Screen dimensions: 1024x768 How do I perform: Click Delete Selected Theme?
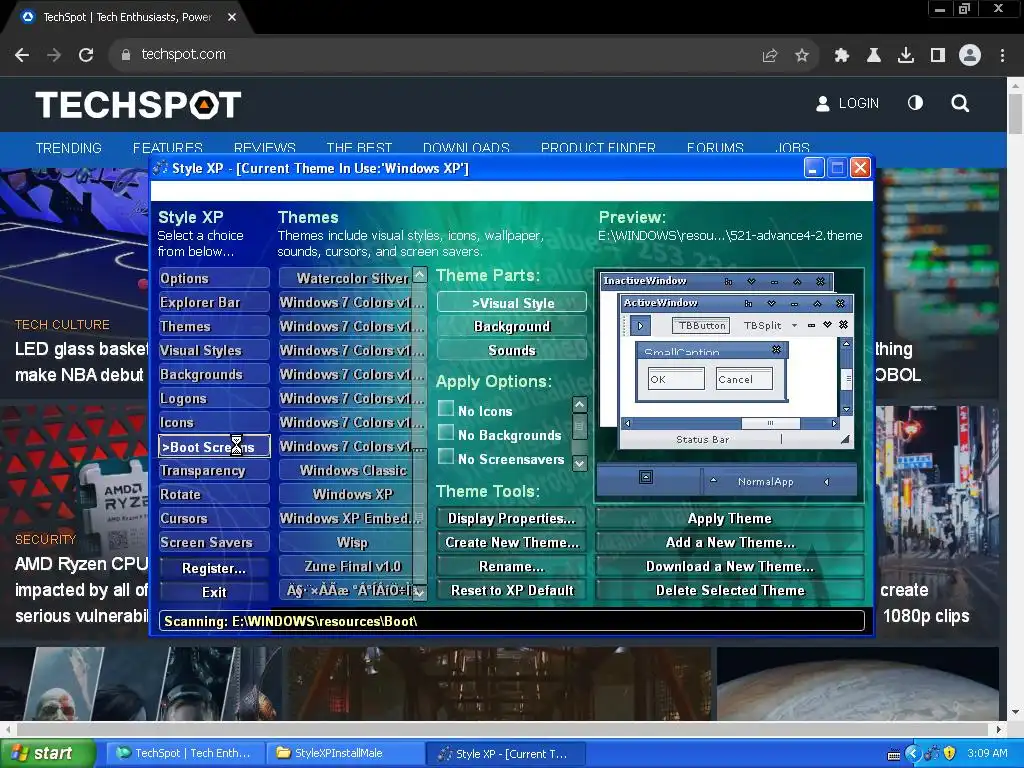point(729,590)
